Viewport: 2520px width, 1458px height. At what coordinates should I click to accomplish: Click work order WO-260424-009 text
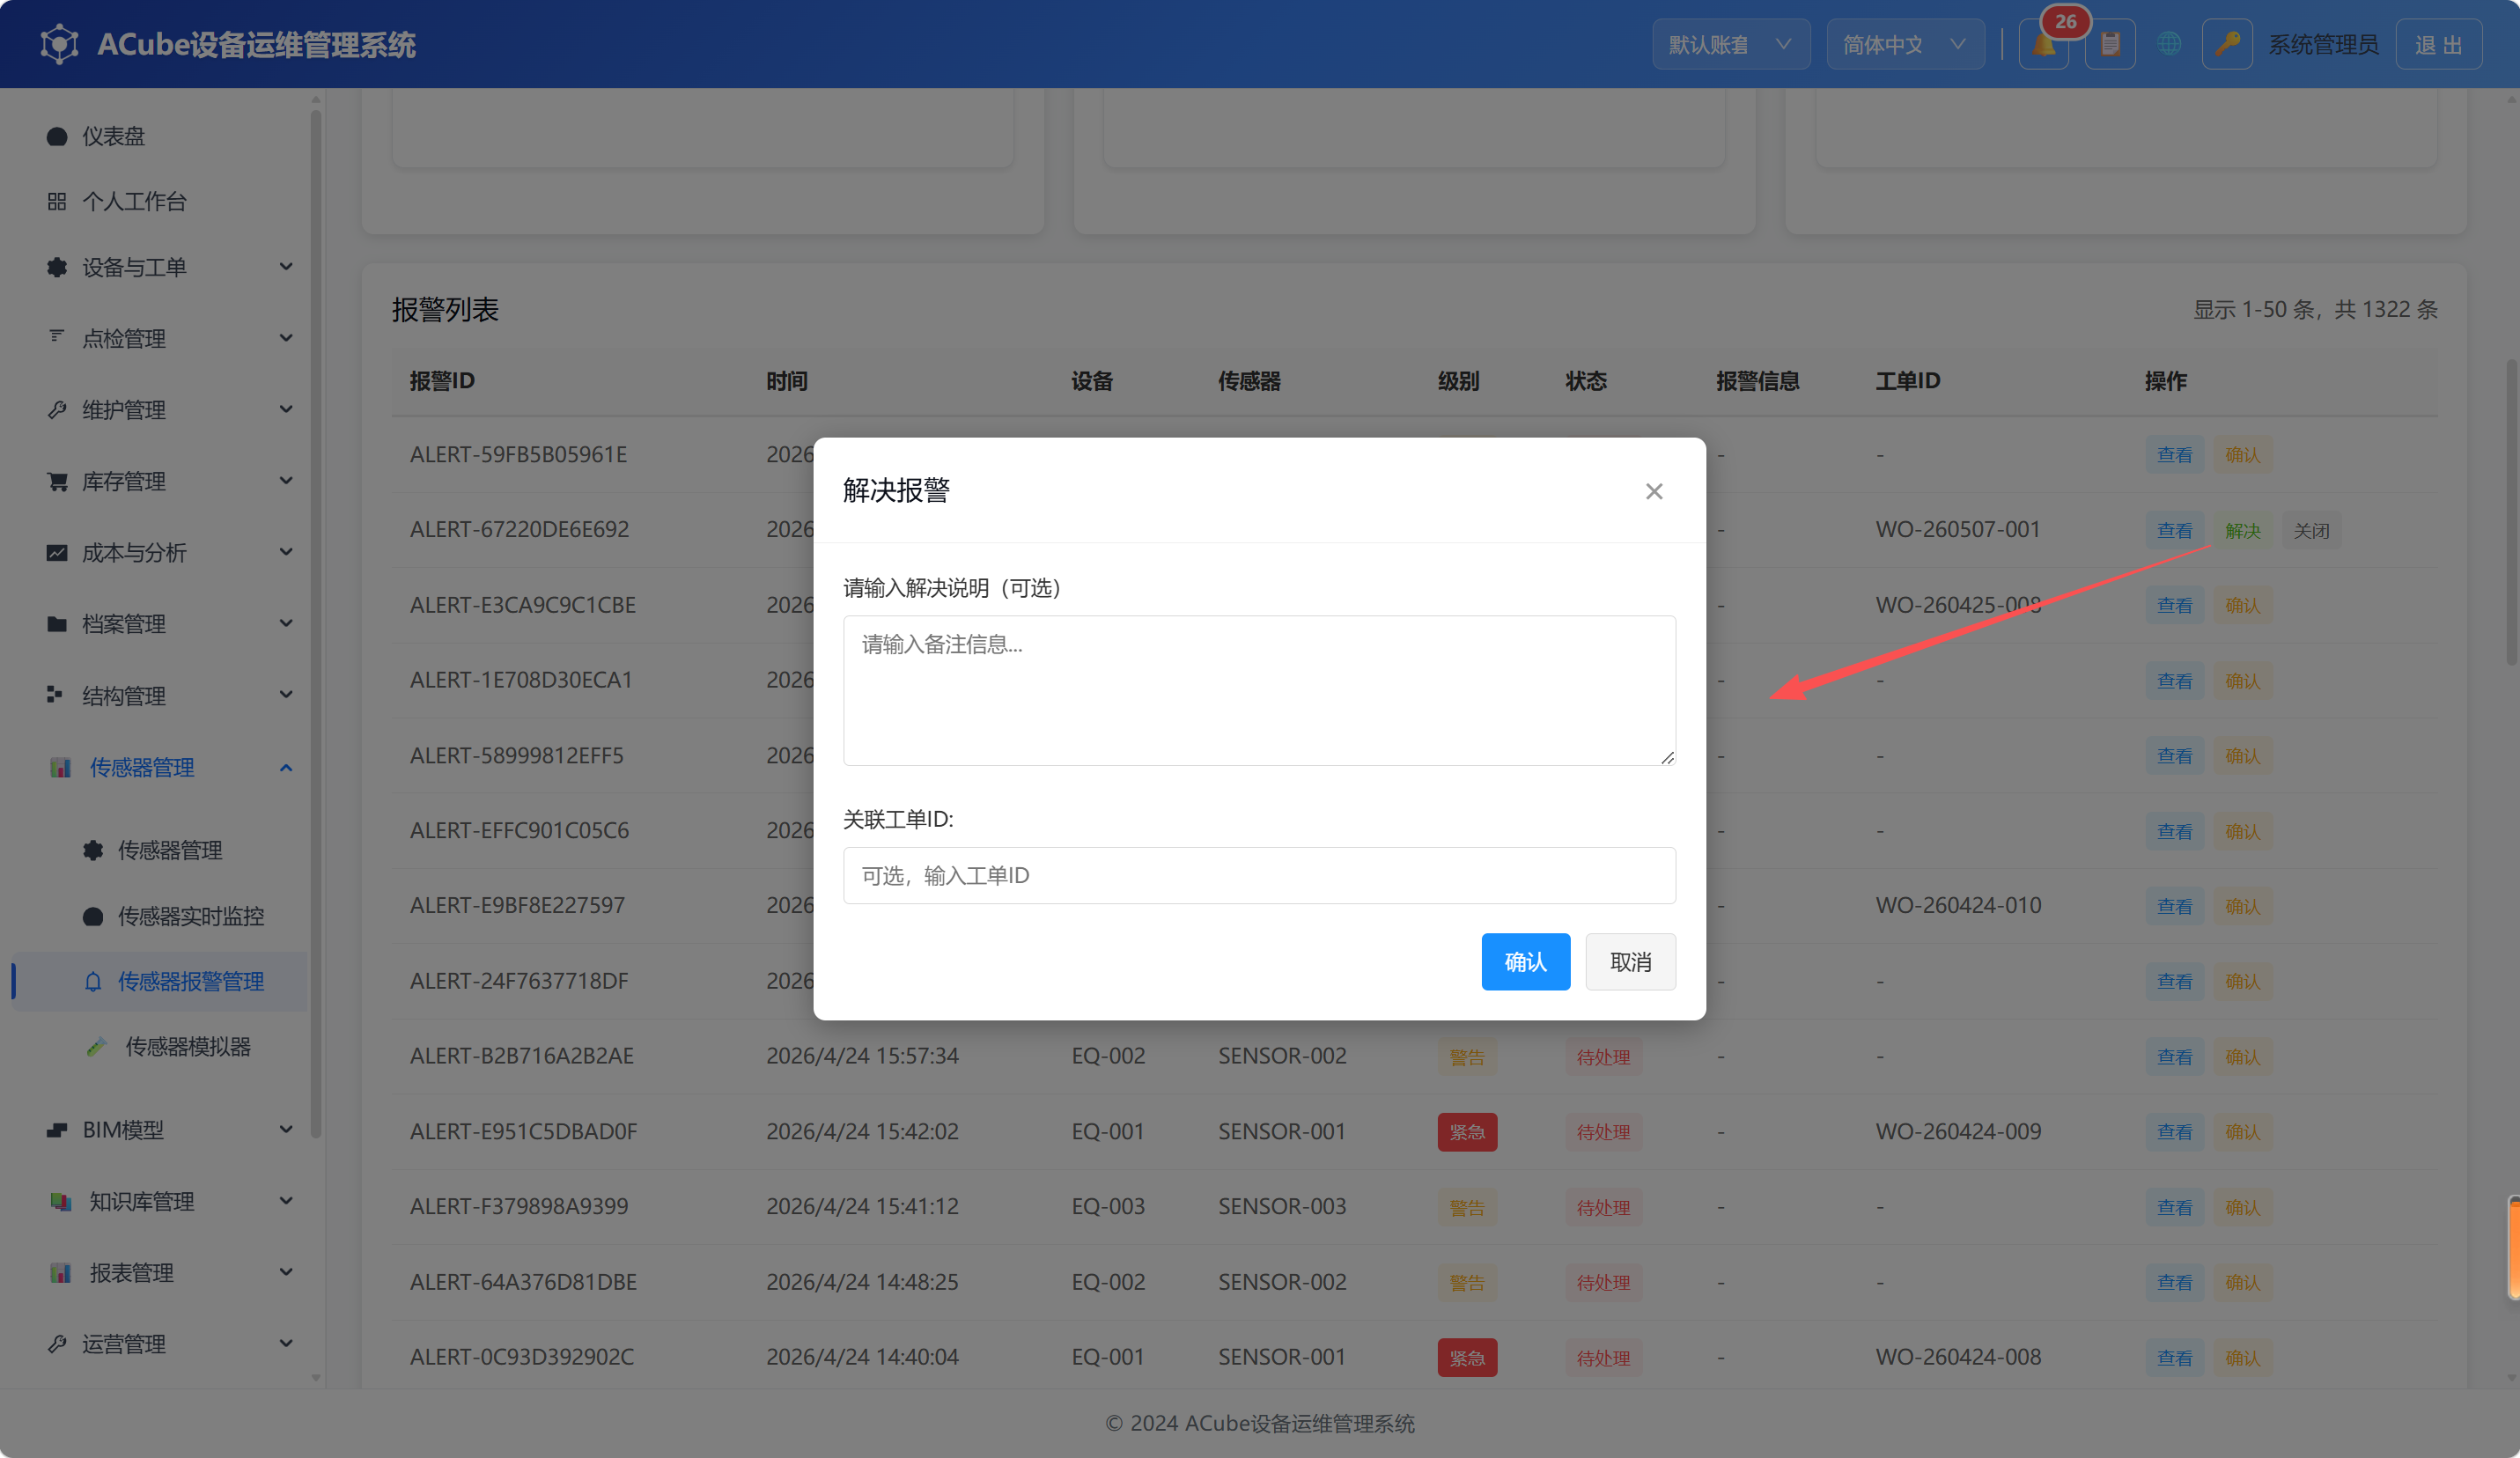coord(1958,1131)
